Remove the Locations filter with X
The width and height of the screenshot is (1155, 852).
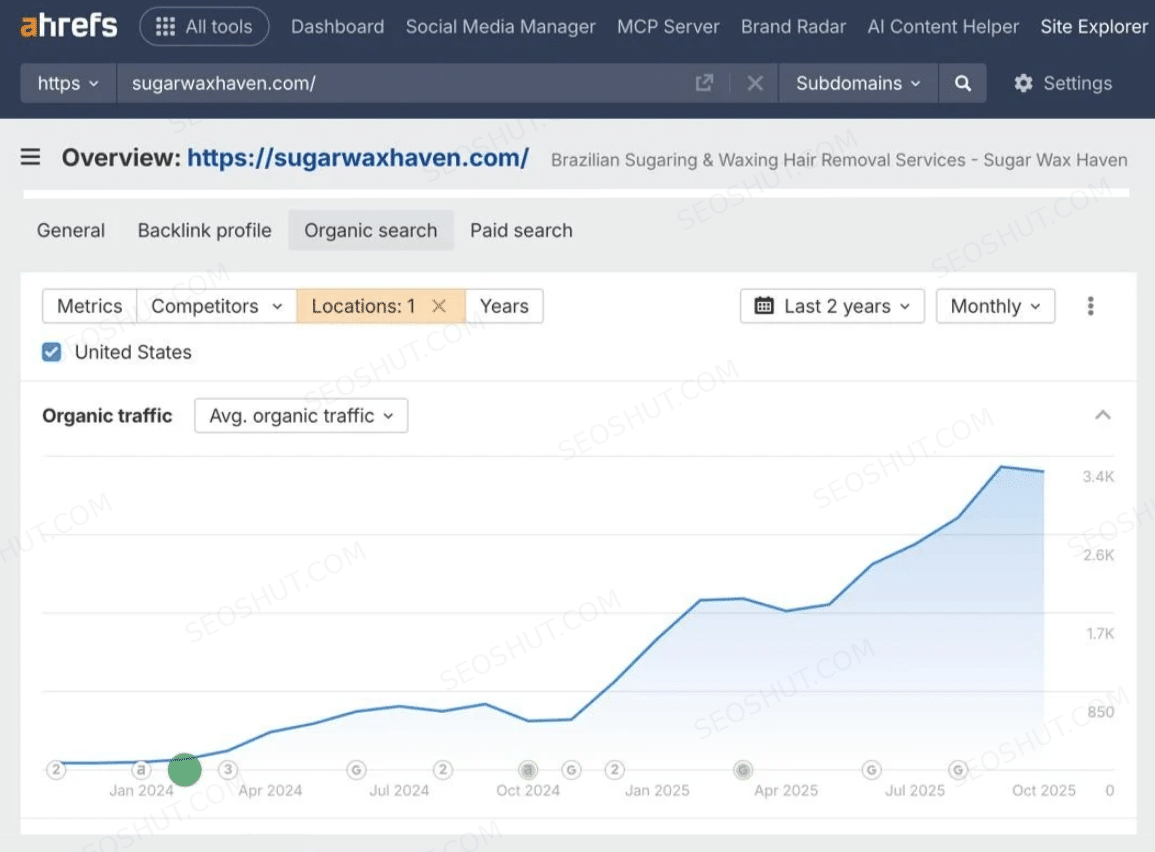pyautogui.click(x=439, y=306)
